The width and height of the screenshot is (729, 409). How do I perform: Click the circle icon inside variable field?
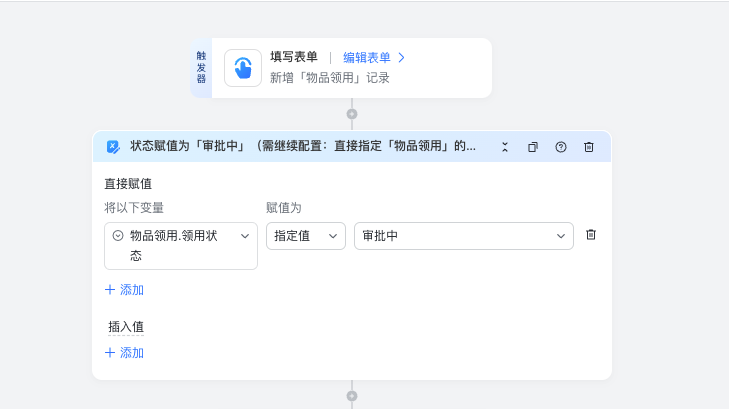pyautogui.click(x=118, y=236)
